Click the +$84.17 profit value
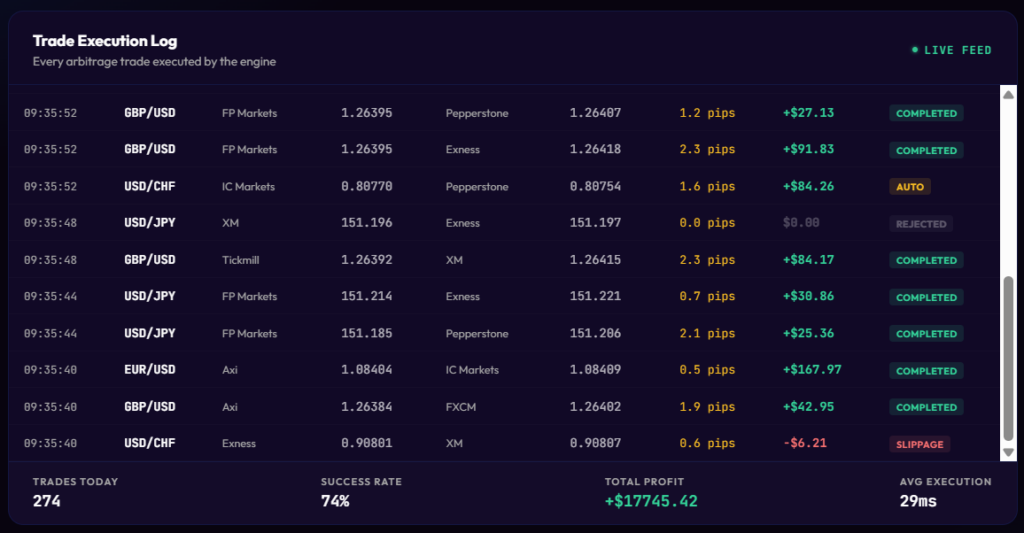The width and height of the screenshot is (1024, 533). coord(808,260)
